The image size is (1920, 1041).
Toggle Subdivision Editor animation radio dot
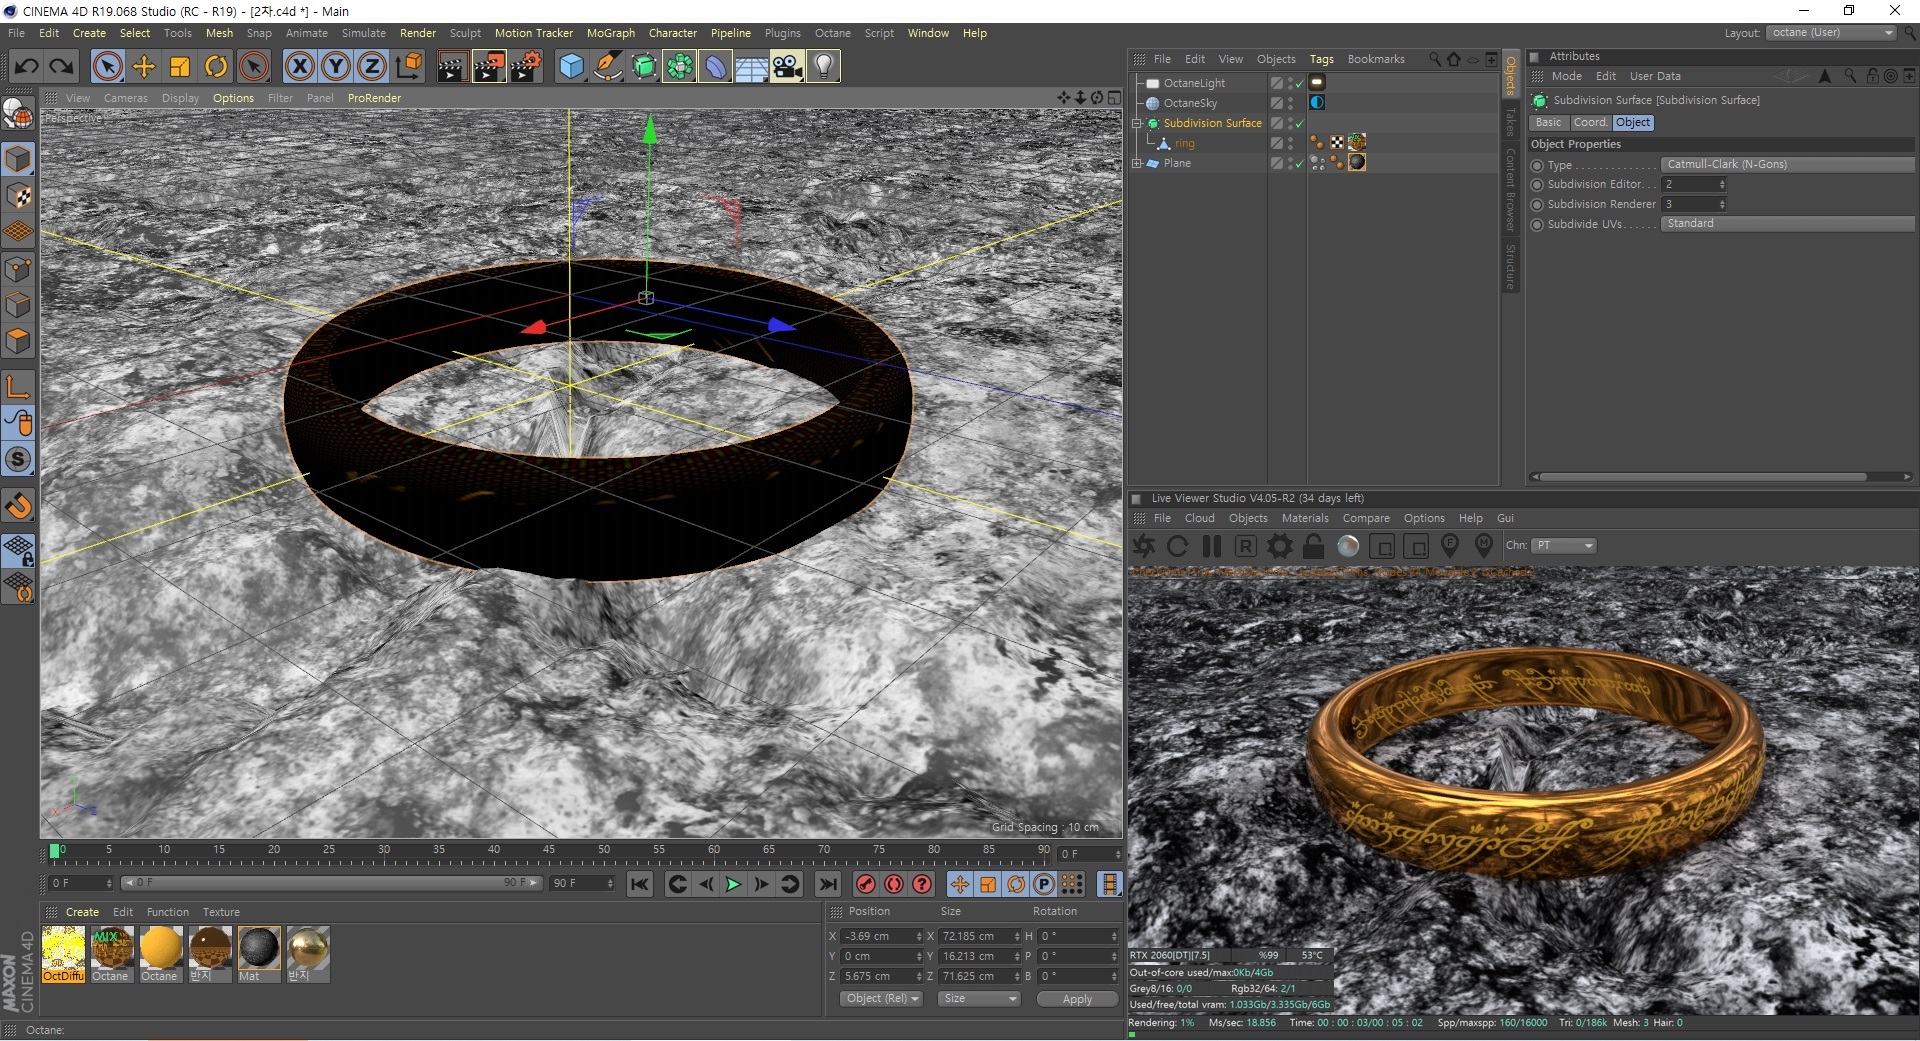(x=1538, y=185)
